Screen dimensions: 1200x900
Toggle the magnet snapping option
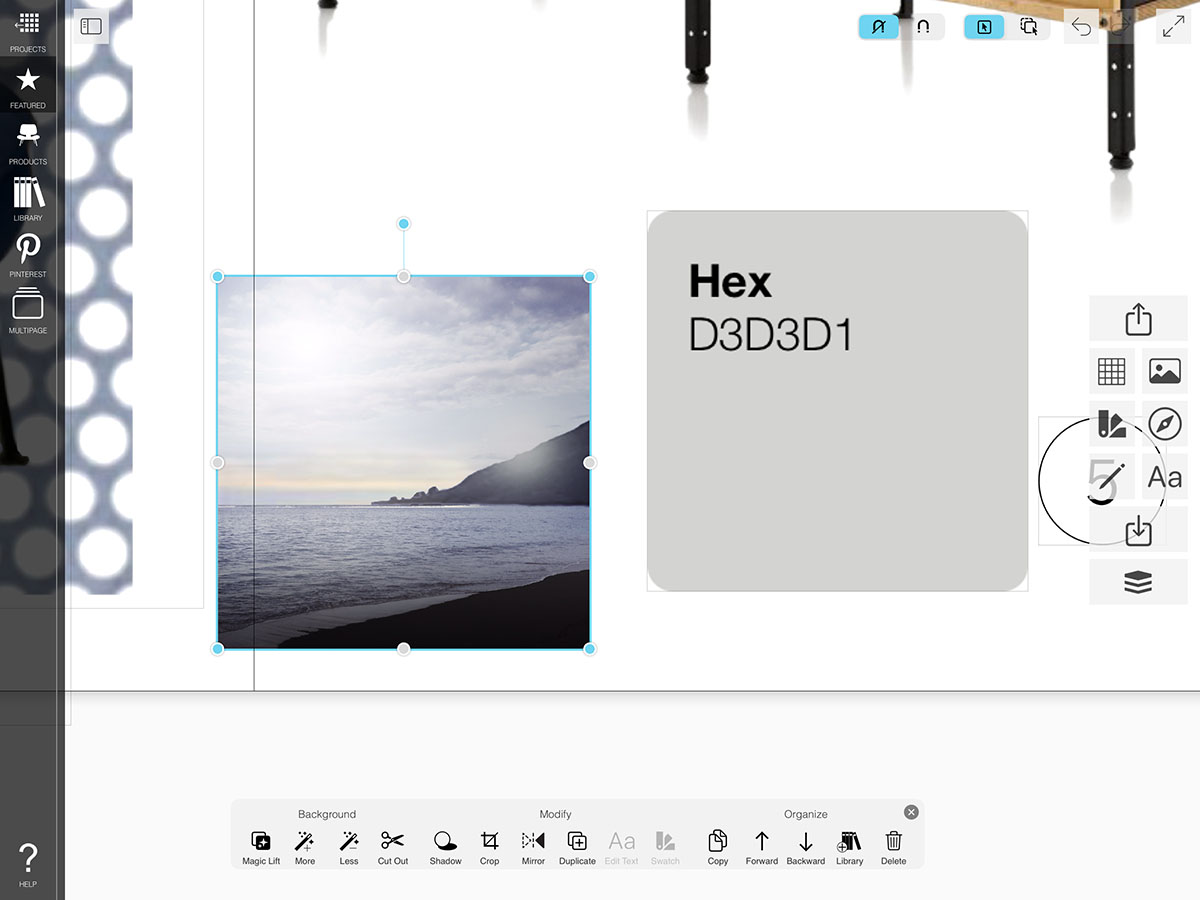923,27
